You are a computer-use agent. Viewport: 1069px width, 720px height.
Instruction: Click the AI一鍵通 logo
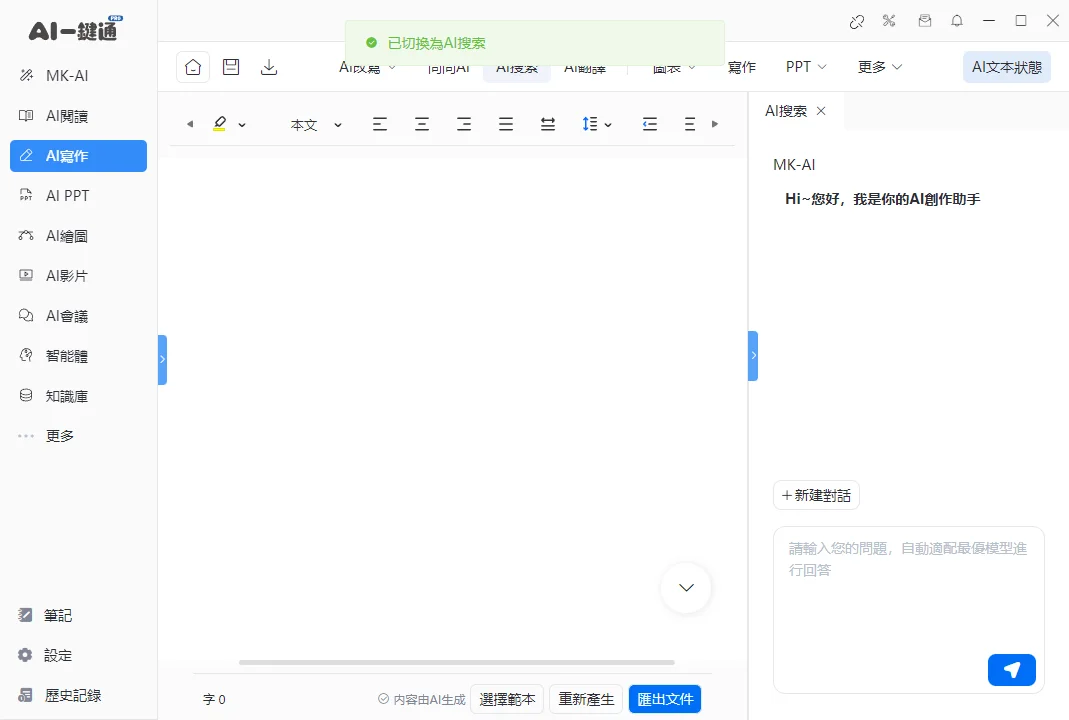click(75, 29)
